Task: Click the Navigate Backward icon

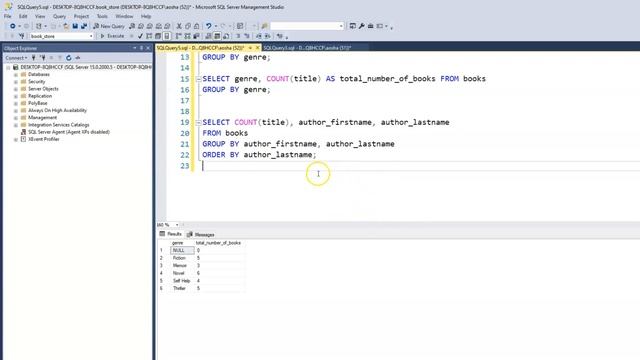Action: click(13, 26)
